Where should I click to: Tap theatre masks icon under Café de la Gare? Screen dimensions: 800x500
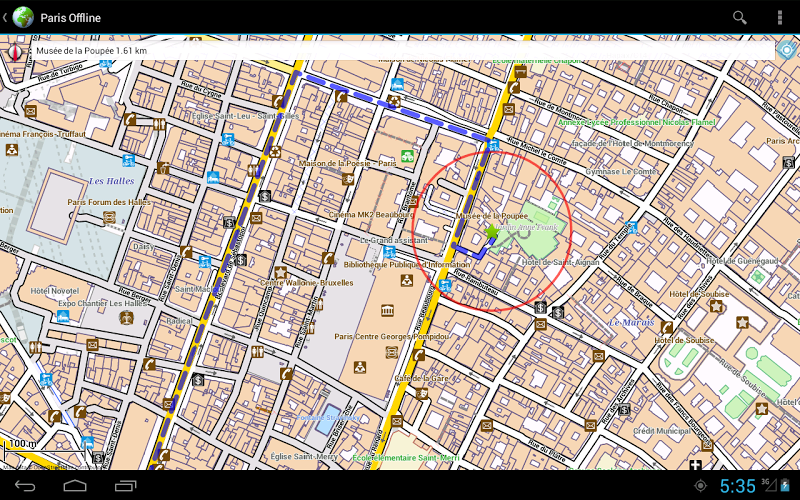tap(421, 393)
